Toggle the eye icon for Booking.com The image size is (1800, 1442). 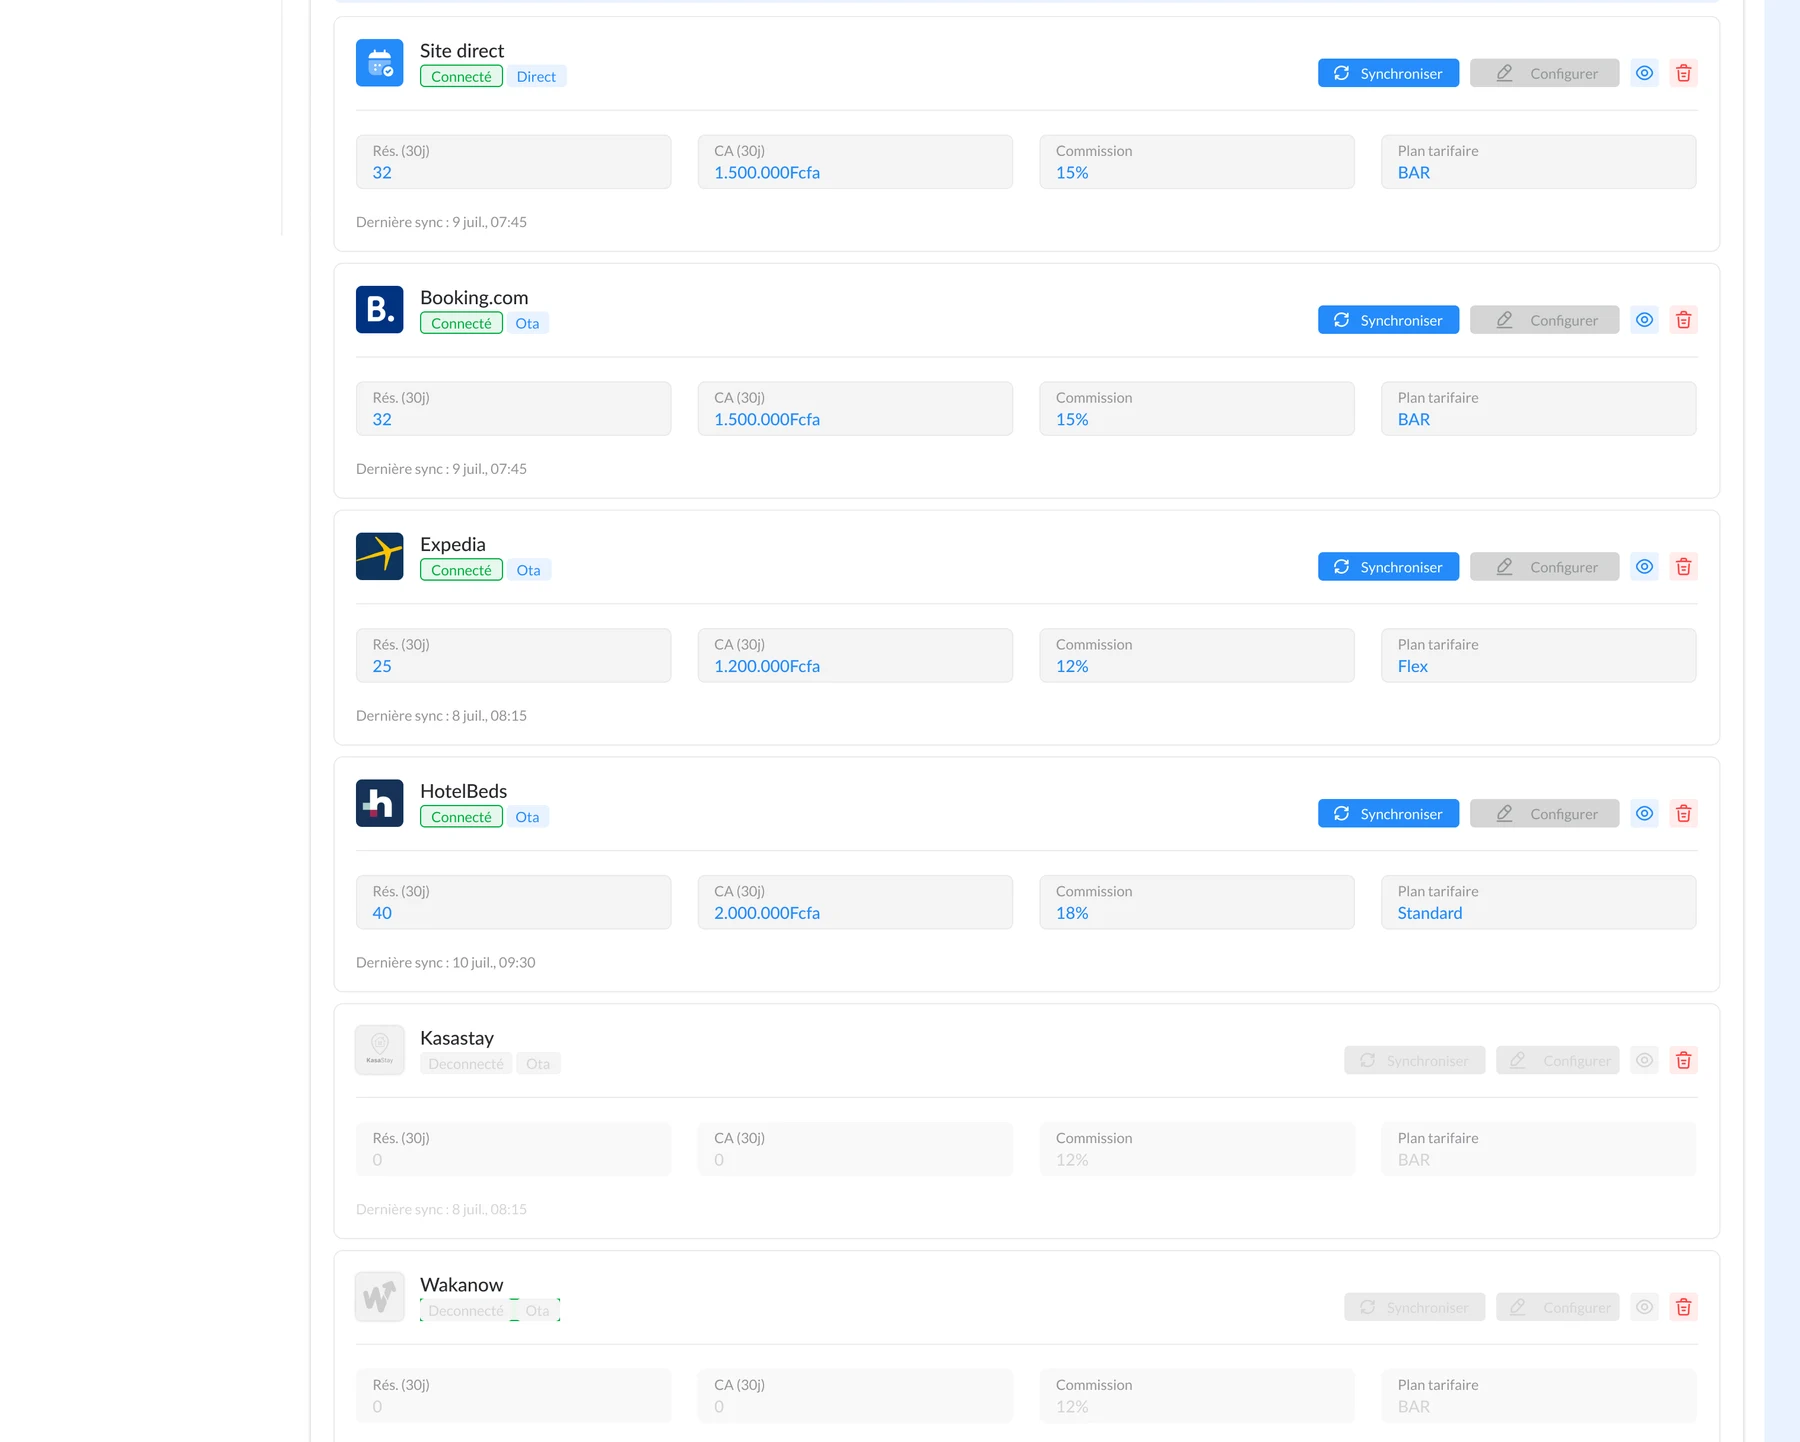pos(1644,320)
